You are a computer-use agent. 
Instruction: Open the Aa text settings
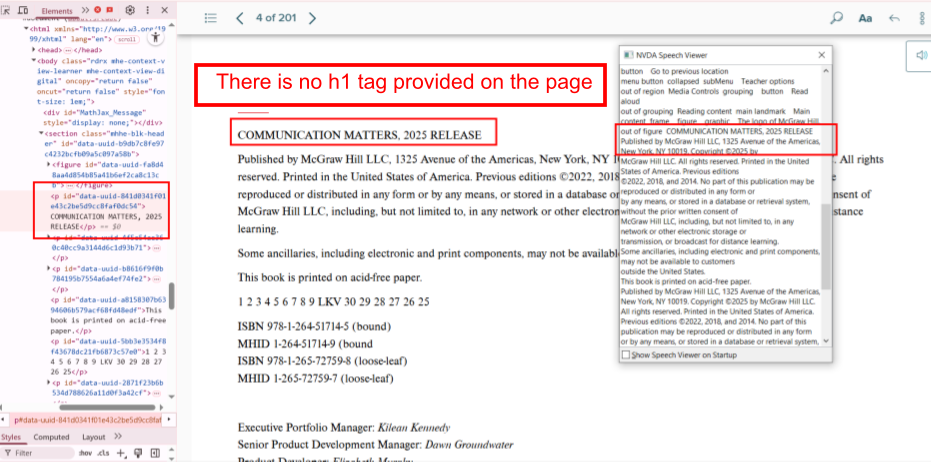(x=865, y=18)
